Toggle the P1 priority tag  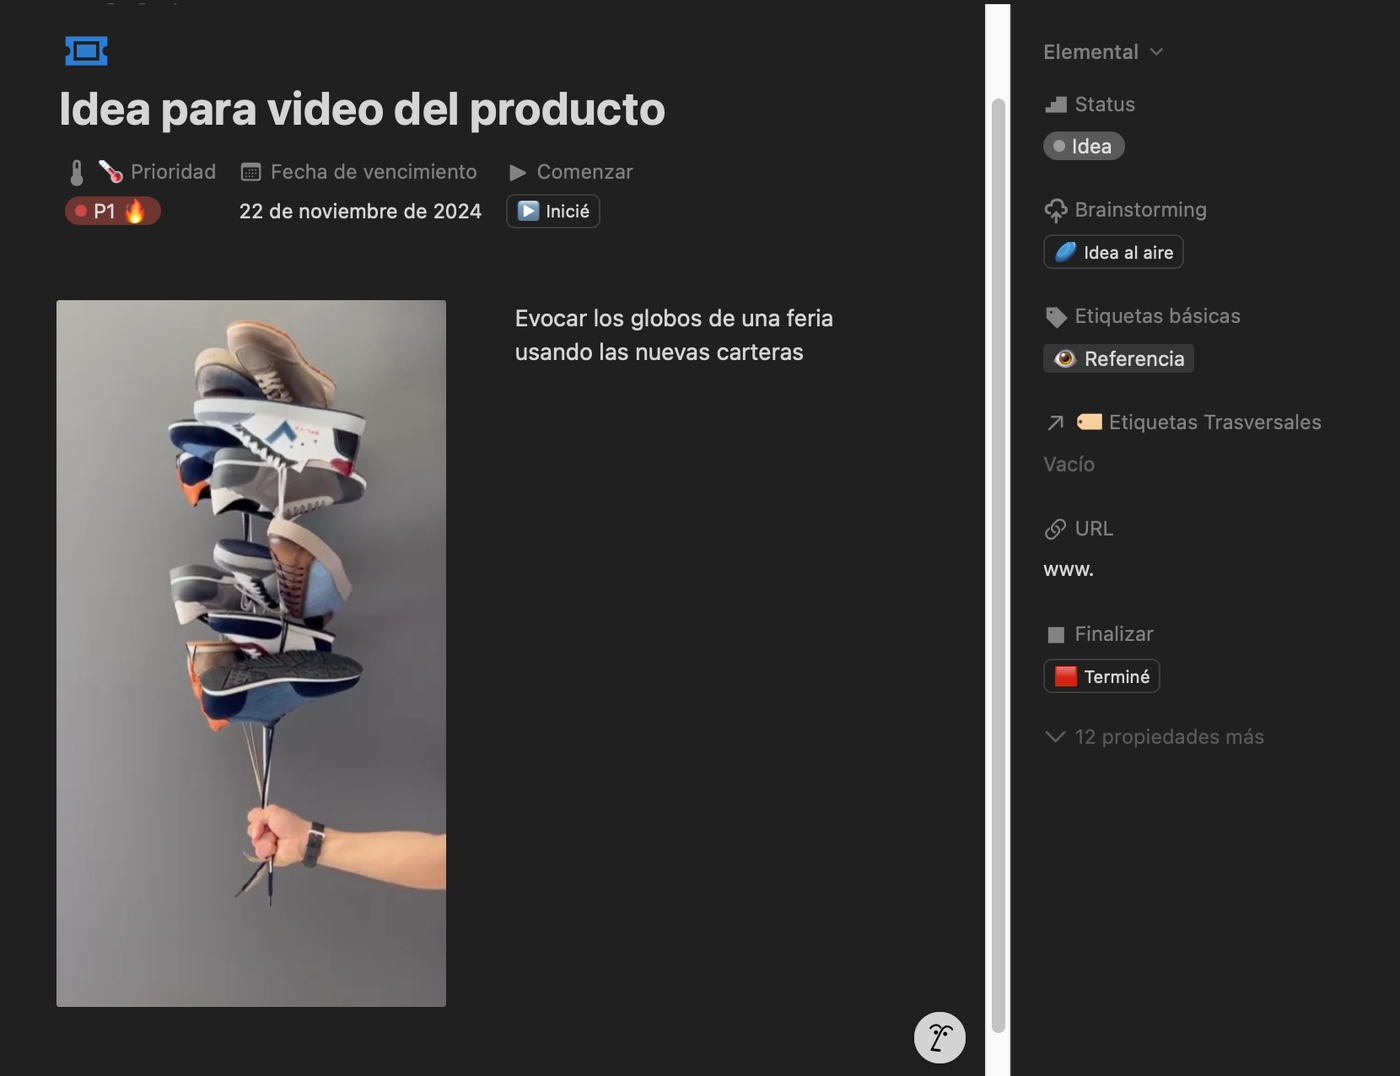click(x=112, y=211)
